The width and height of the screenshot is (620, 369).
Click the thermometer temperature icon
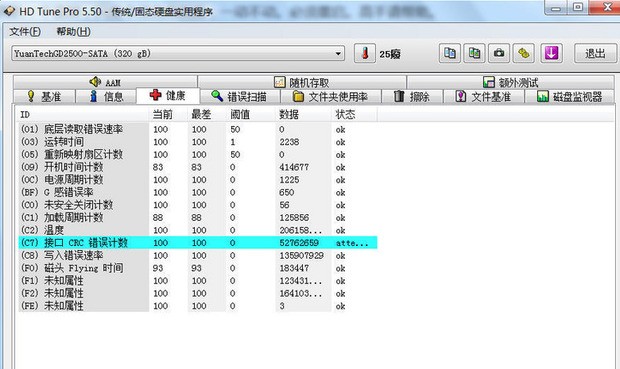365,53
